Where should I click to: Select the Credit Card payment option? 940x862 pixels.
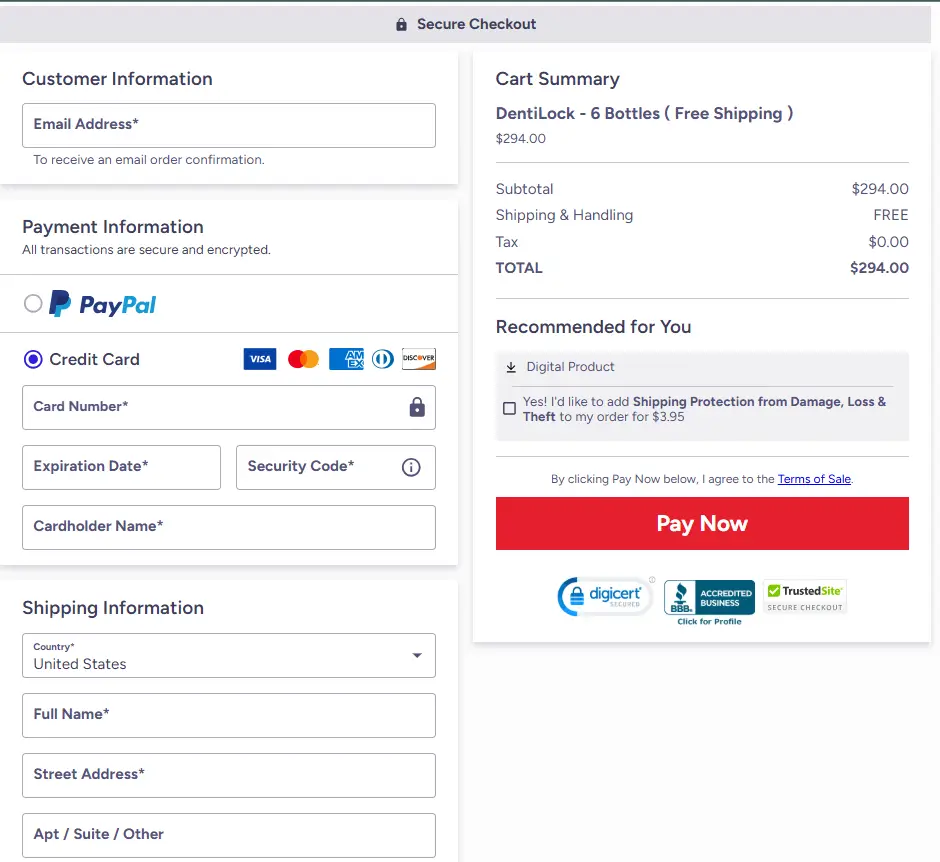tap(31, 359)
